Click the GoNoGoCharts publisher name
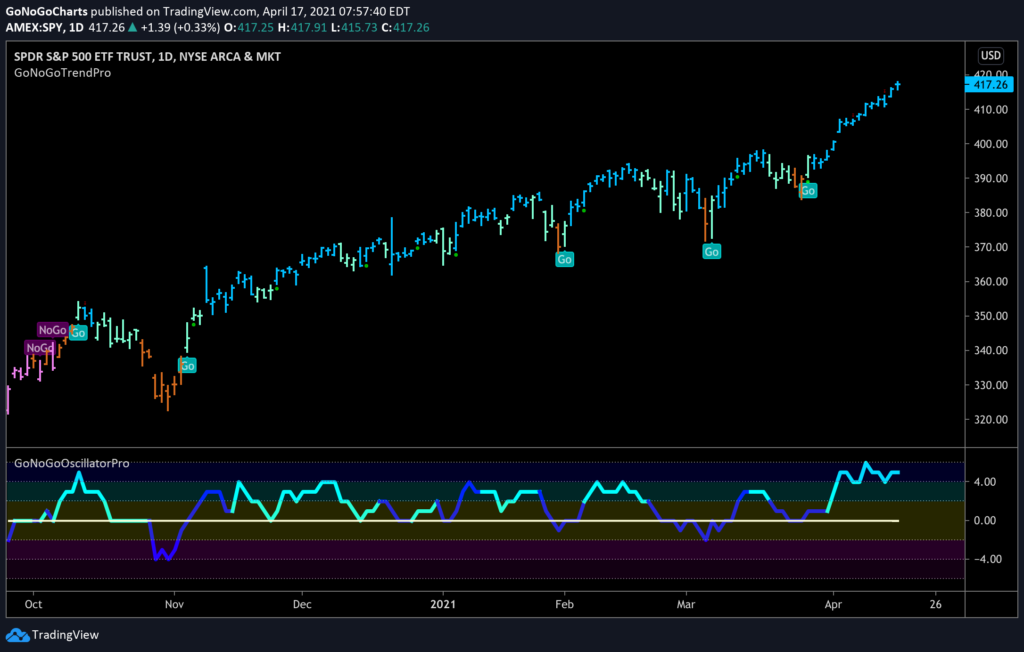Image resolution: width=1024 pixels, height=652 pixels. point(46,11)
